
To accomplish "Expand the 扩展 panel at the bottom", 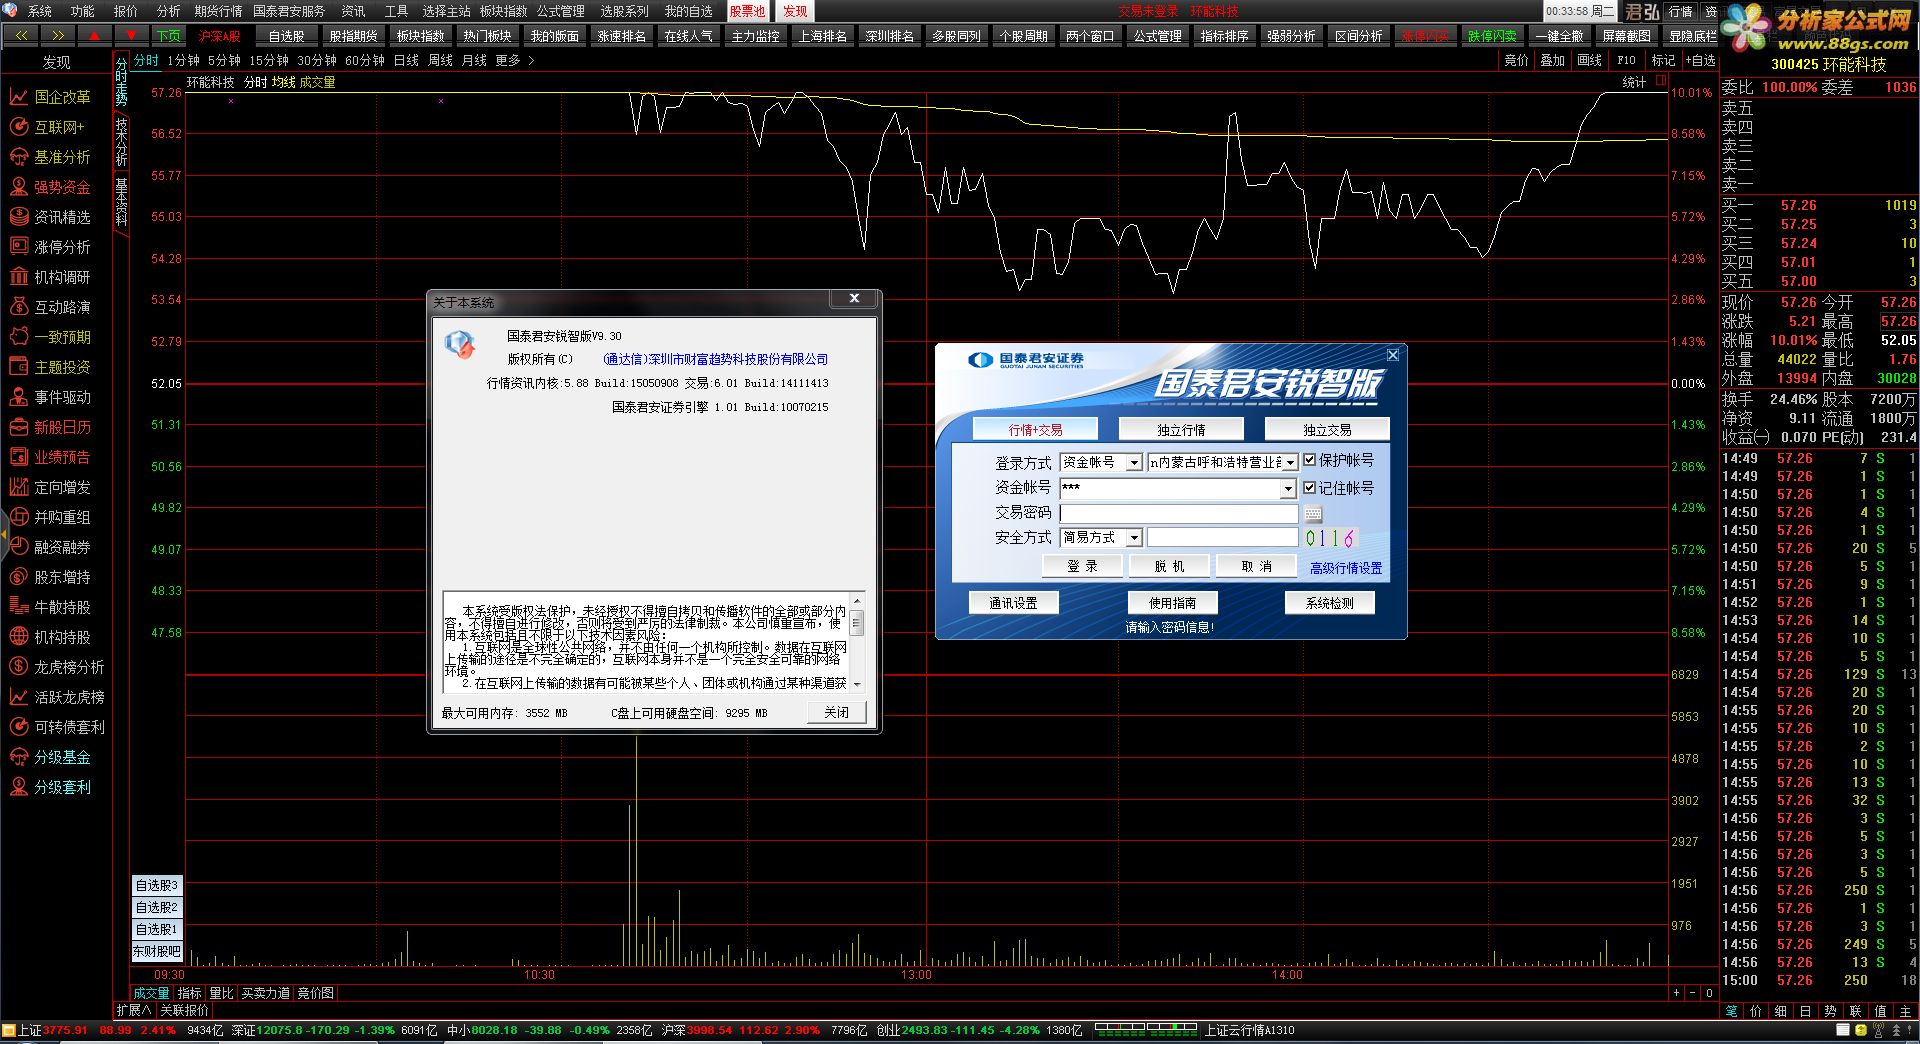I will (x=133, y=1011).
